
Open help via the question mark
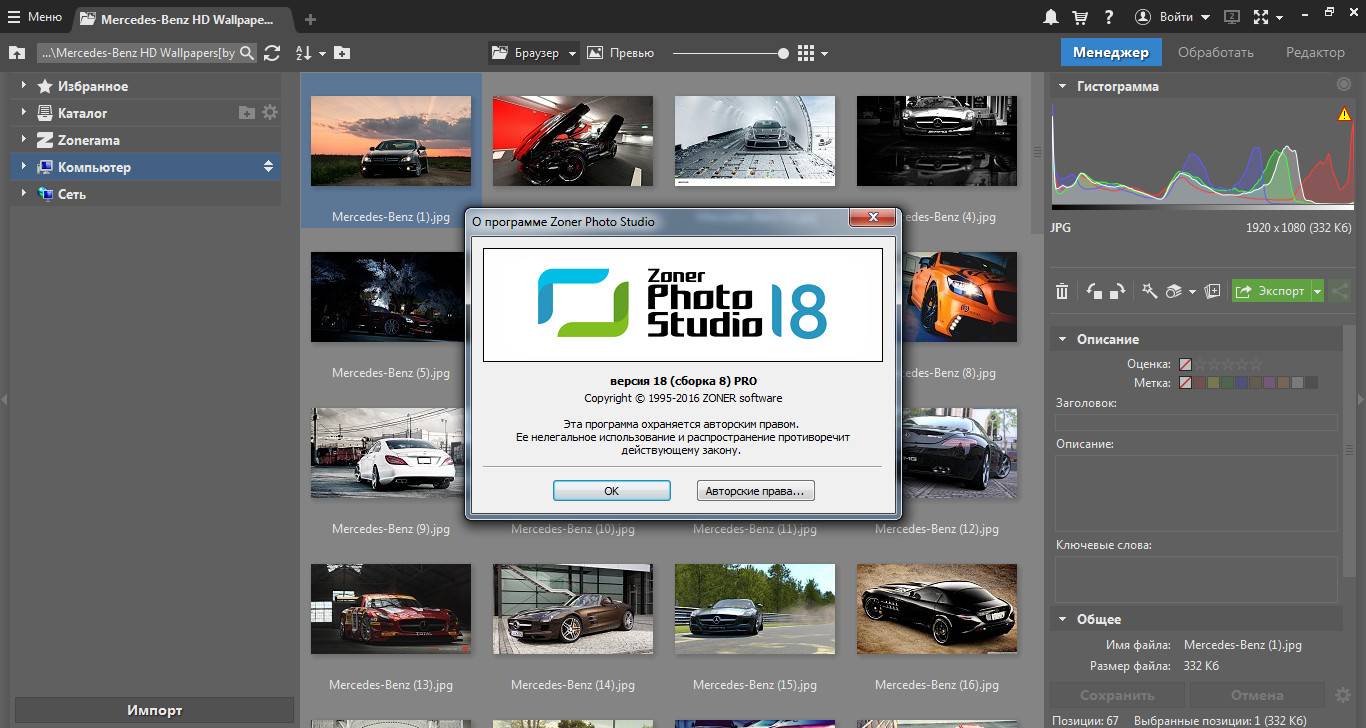1109,17
